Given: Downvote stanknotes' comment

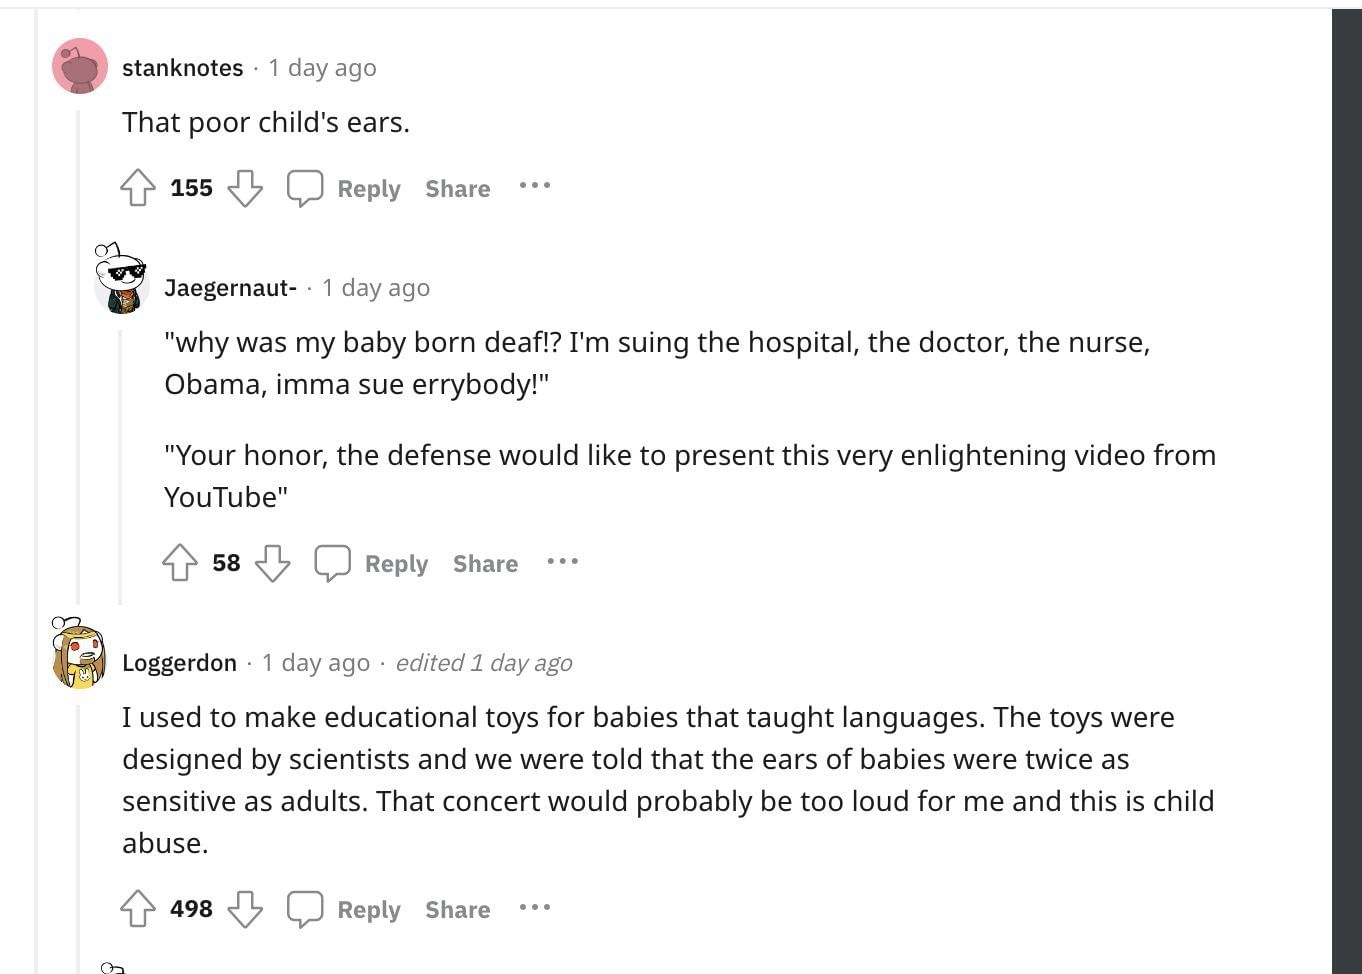Looking at the screenshot, I should coord(245,188).
